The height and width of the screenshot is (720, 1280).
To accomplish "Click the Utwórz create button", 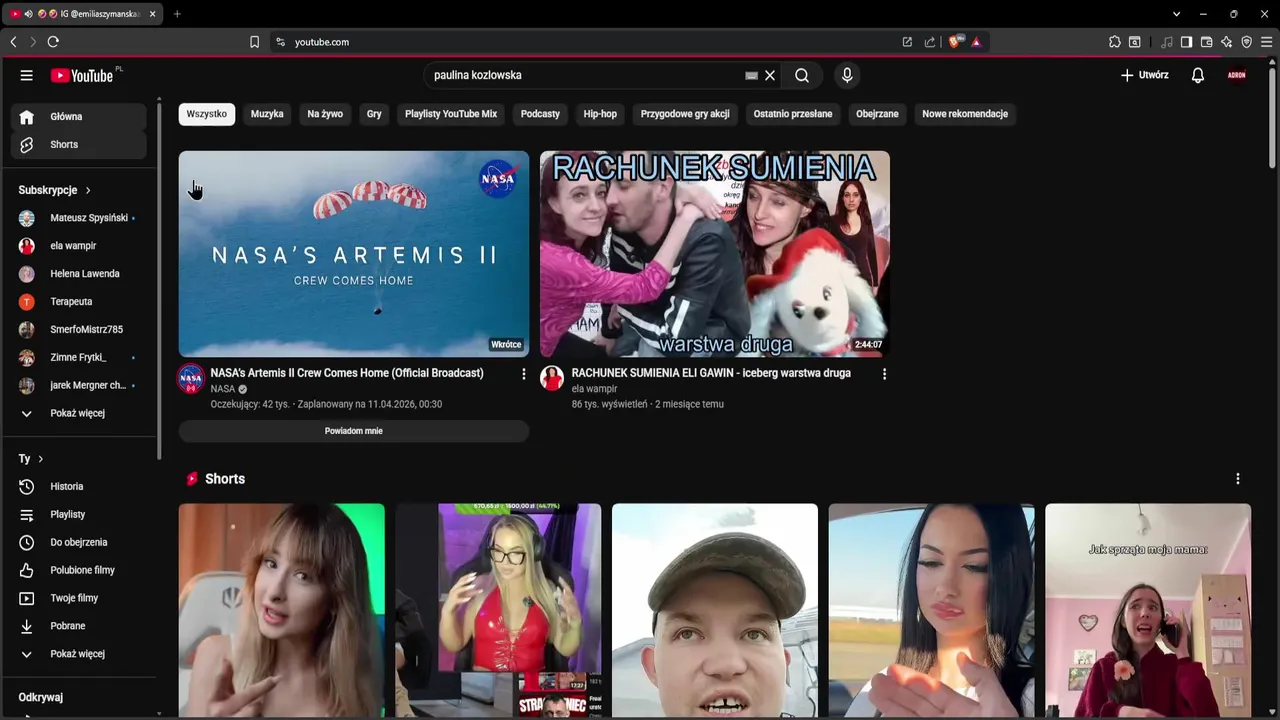I will point(1145,75).
